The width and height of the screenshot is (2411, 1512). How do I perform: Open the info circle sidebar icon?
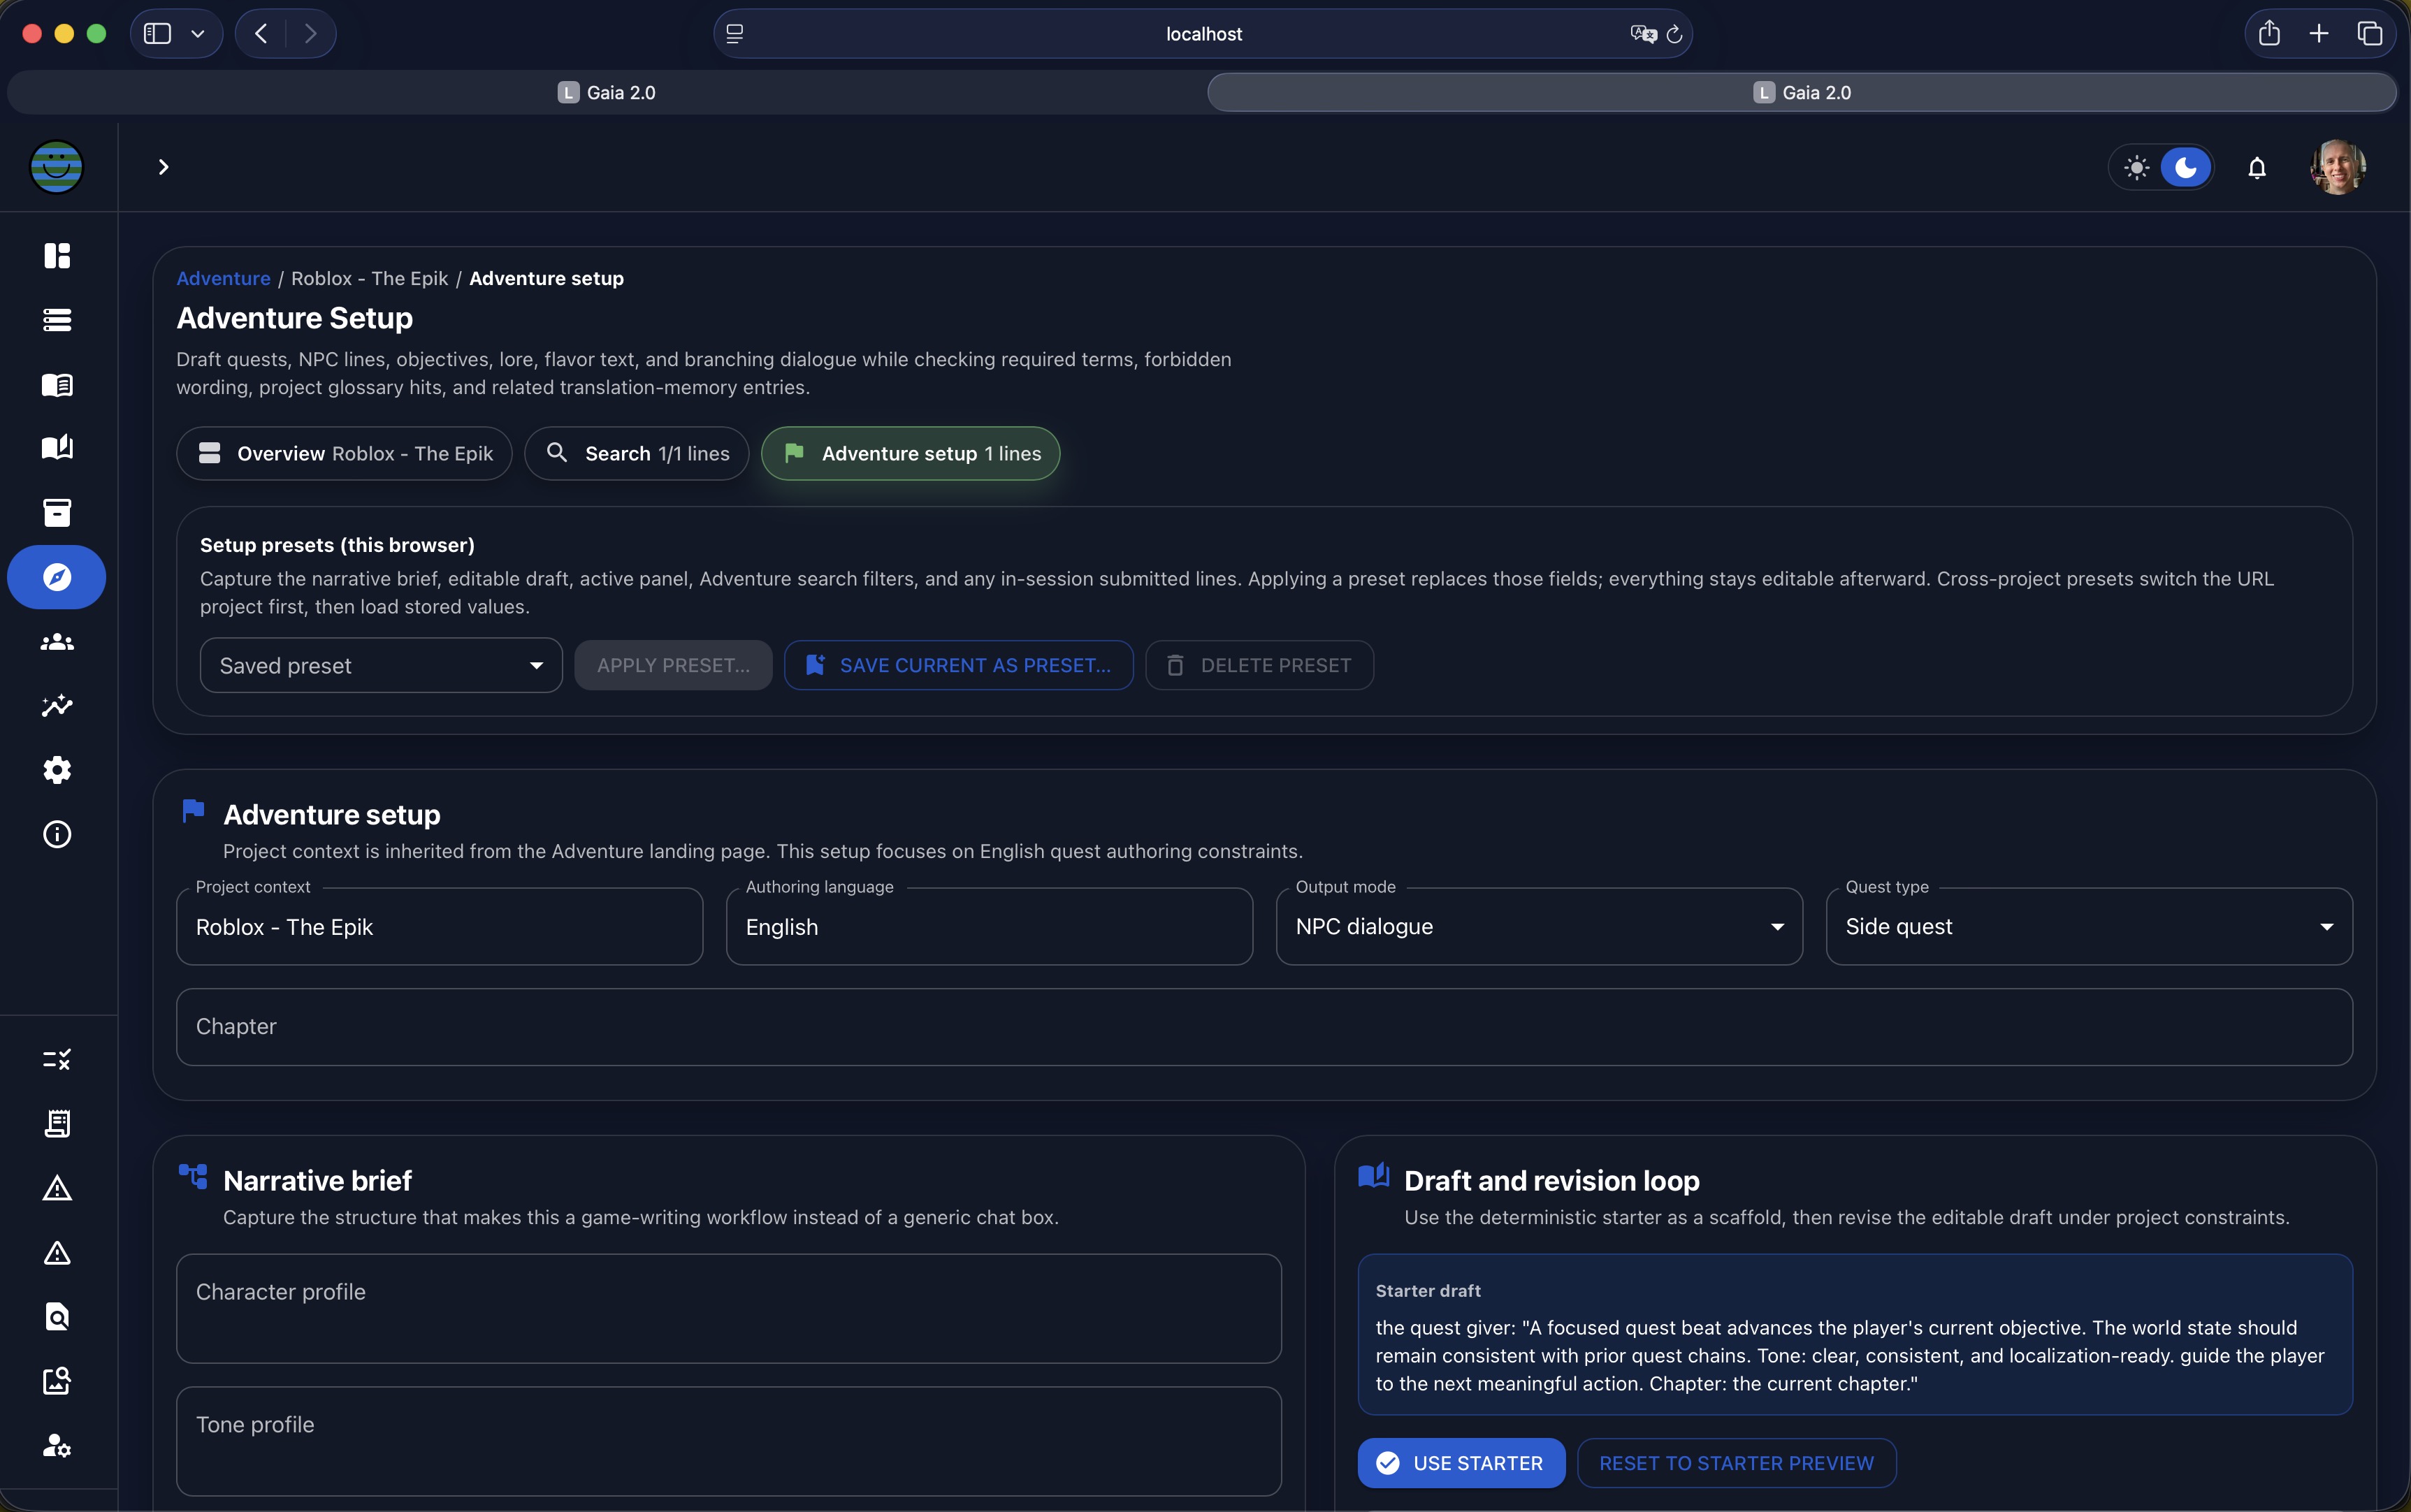point(57,834)
